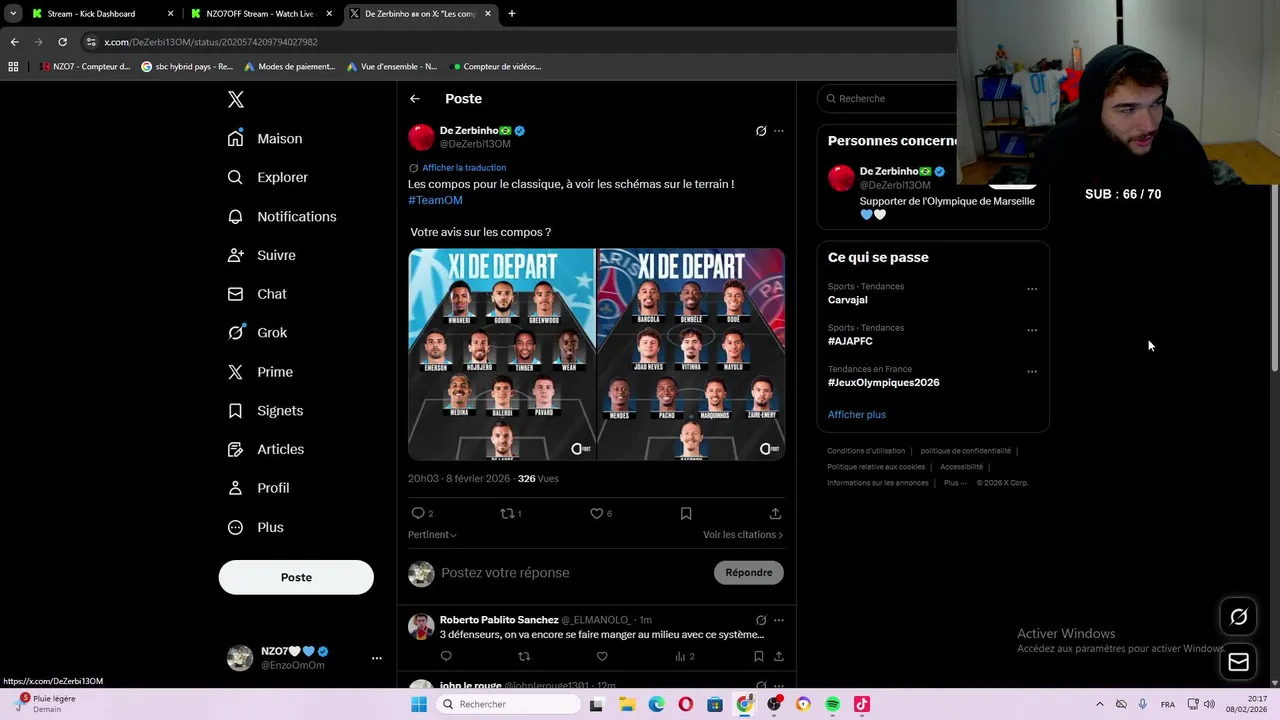
Task: Open more options on De Zerbinho's post
Action: tap(779, 131)
